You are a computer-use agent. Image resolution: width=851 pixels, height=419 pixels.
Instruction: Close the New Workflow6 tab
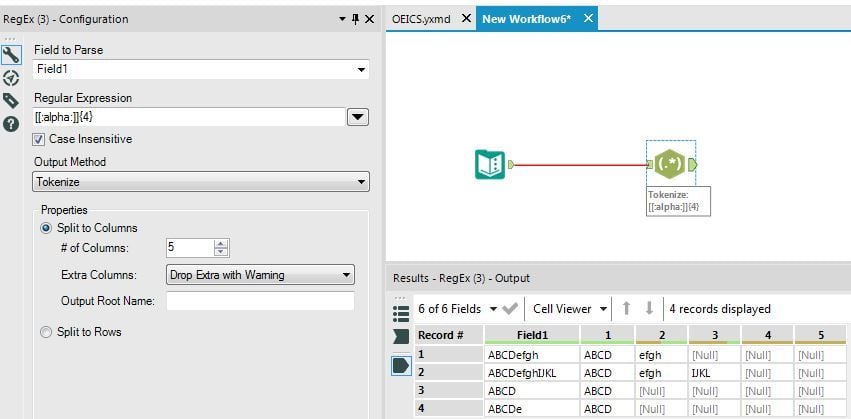click(588, 19)
